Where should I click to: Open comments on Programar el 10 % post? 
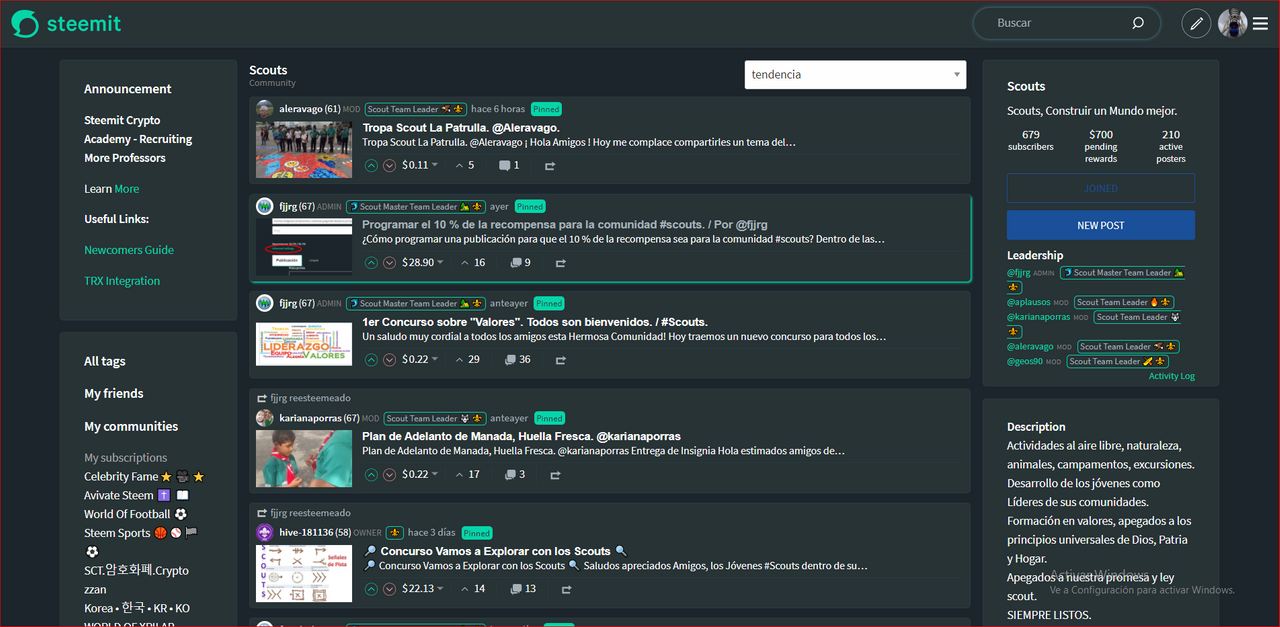[x=520, y=263]
